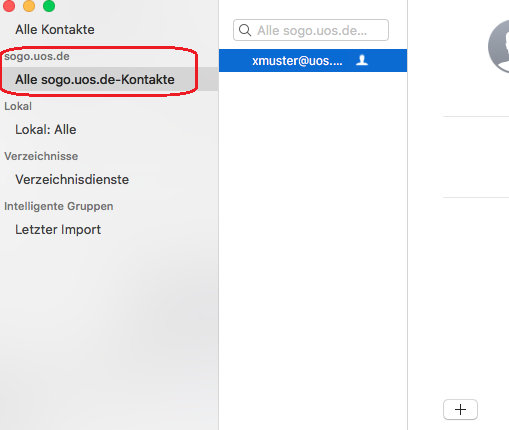Image resolution: width=509 pixels, height=430 pixels.
Task: Open Verzeichnisdienste in the sidebar
Action: (x=72, y=179)
